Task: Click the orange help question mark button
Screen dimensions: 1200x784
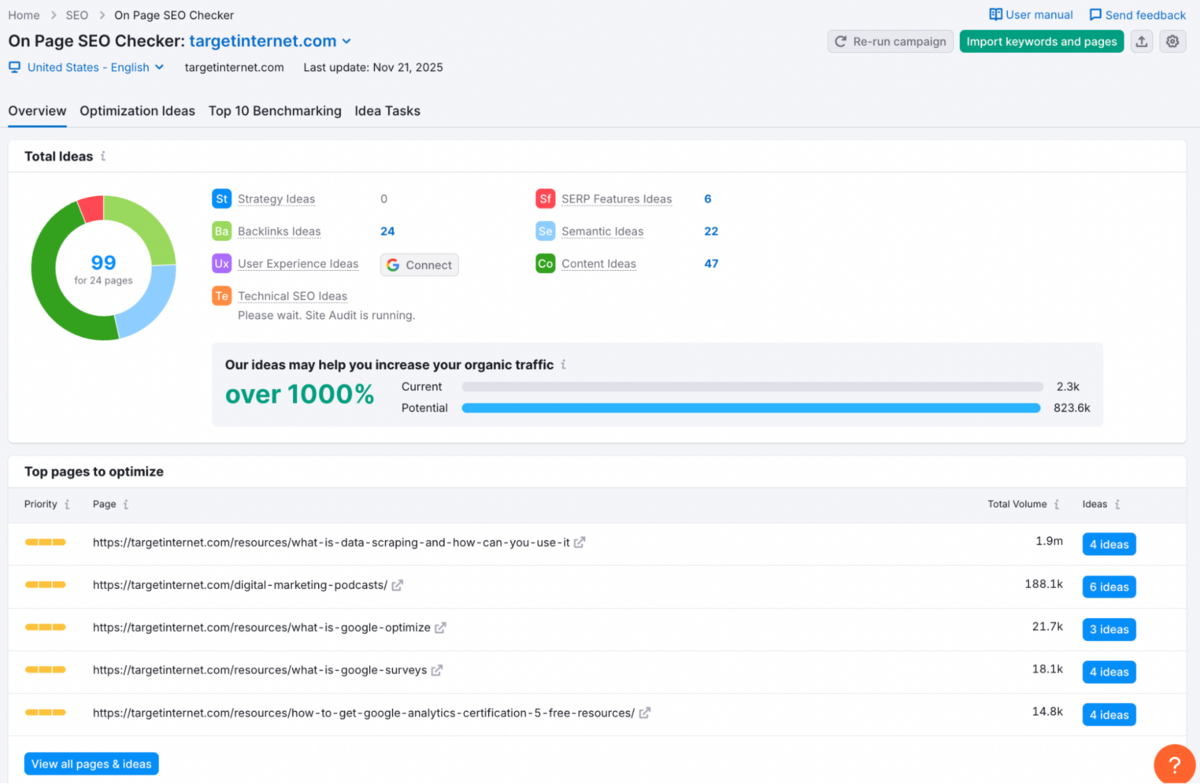Action: point(1175,764)
